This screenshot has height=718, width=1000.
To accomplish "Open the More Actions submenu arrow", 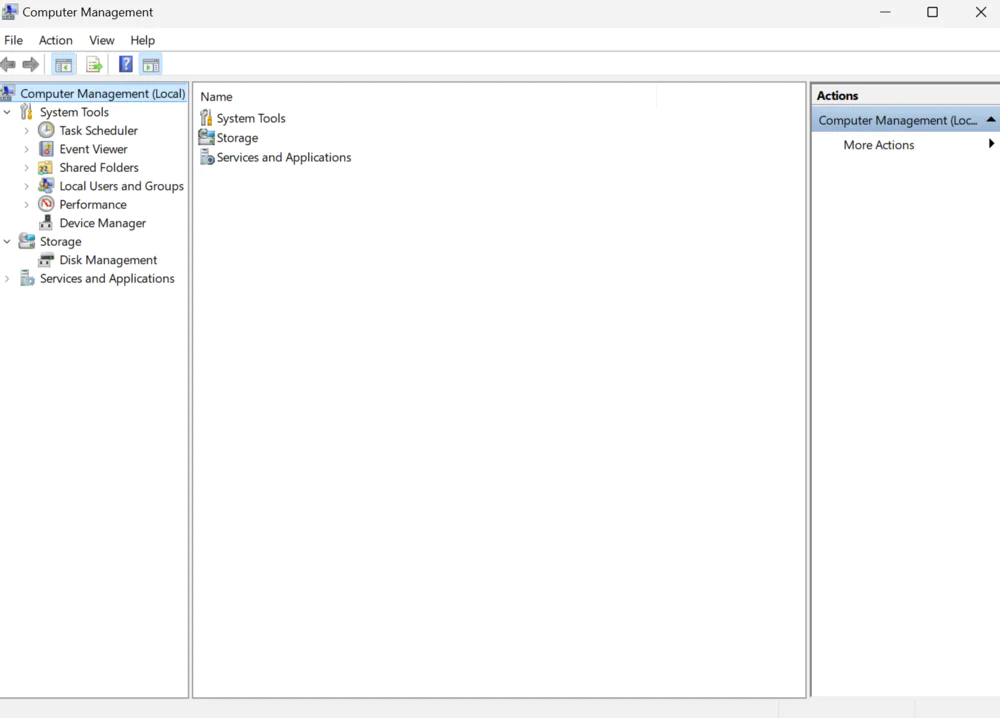I will (x=991, y=144).
